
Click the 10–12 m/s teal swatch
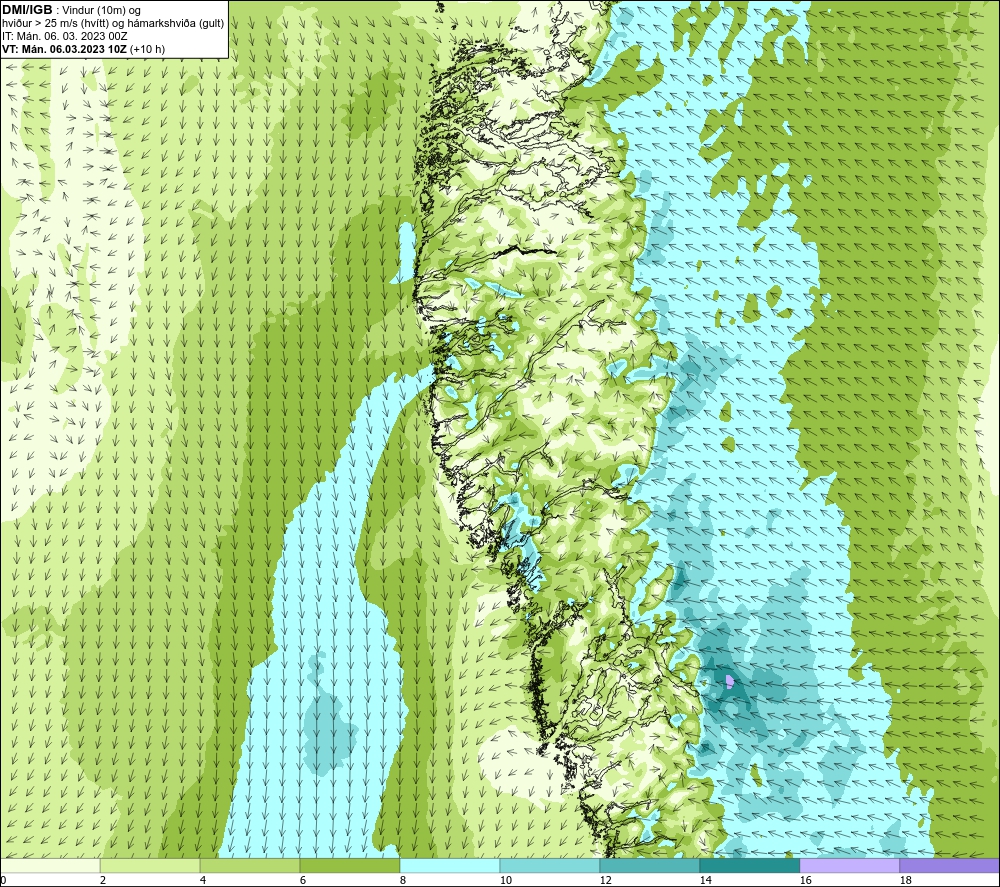point(550,865)
